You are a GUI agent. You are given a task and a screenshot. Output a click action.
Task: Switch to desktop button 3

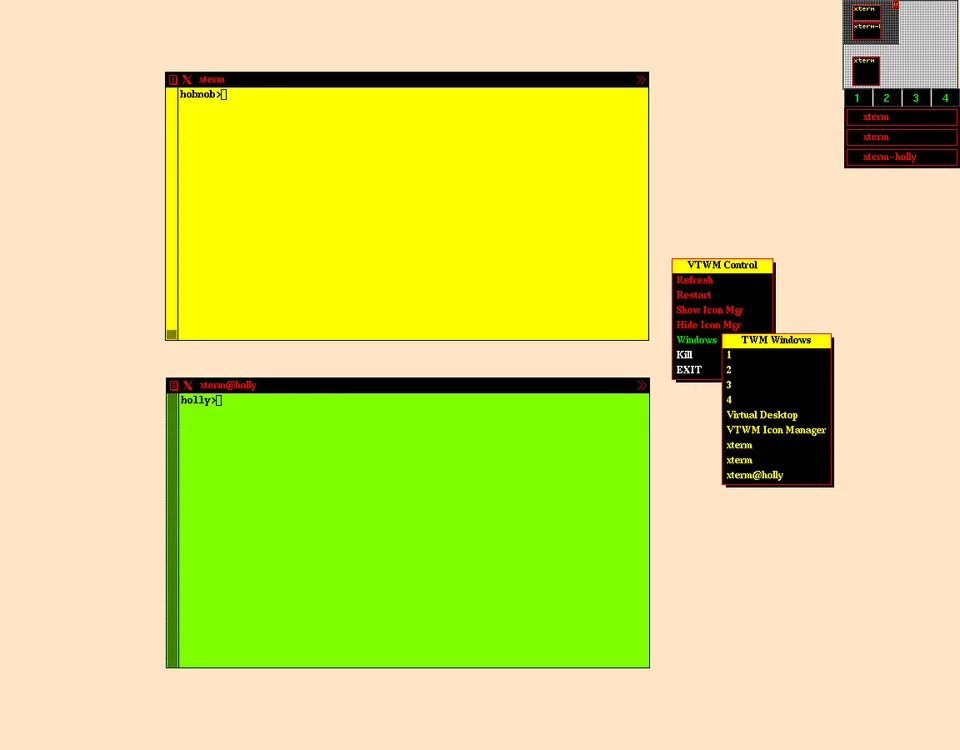click(x=916, y=98)
